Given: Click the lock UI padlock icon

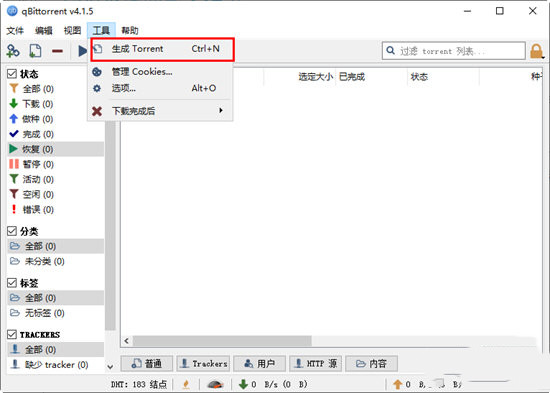Looking at the screenshot, I should pos(536,51).
